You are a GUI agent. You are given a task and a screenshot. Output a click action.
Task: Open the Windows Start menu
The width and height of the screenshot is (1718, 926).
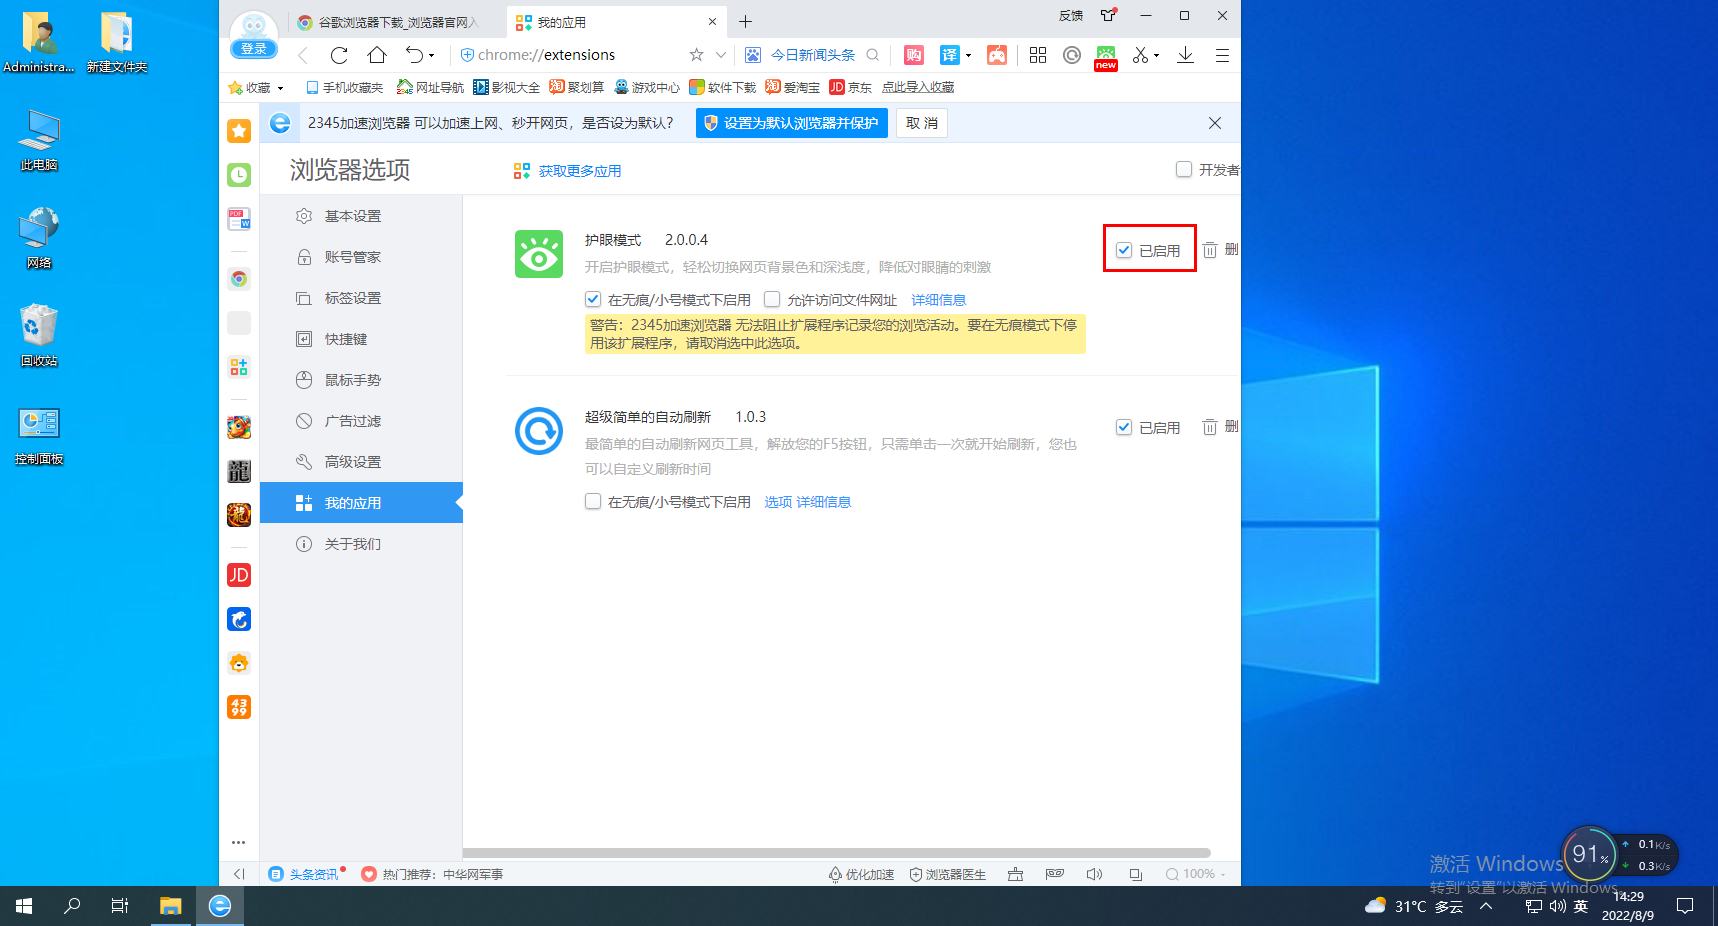point(24,906)
